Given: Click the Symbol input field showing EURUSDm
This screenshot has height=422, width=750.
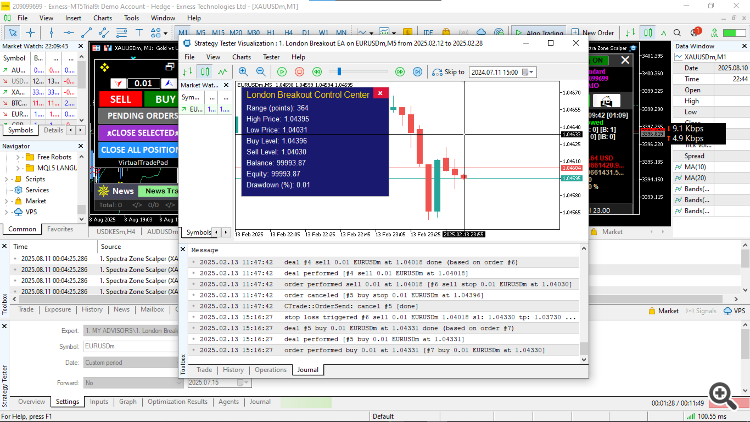Looking at the screenshot, I should 131,346.
